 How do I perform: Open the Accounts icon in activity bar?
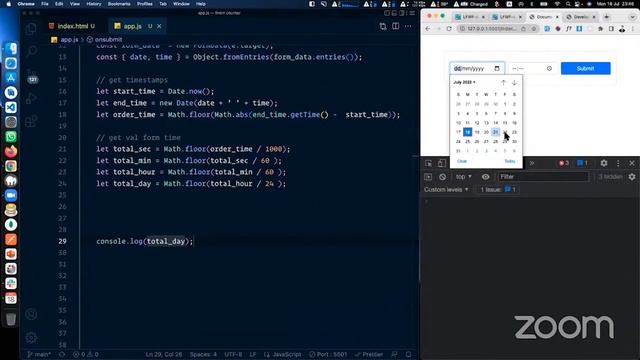31,314
